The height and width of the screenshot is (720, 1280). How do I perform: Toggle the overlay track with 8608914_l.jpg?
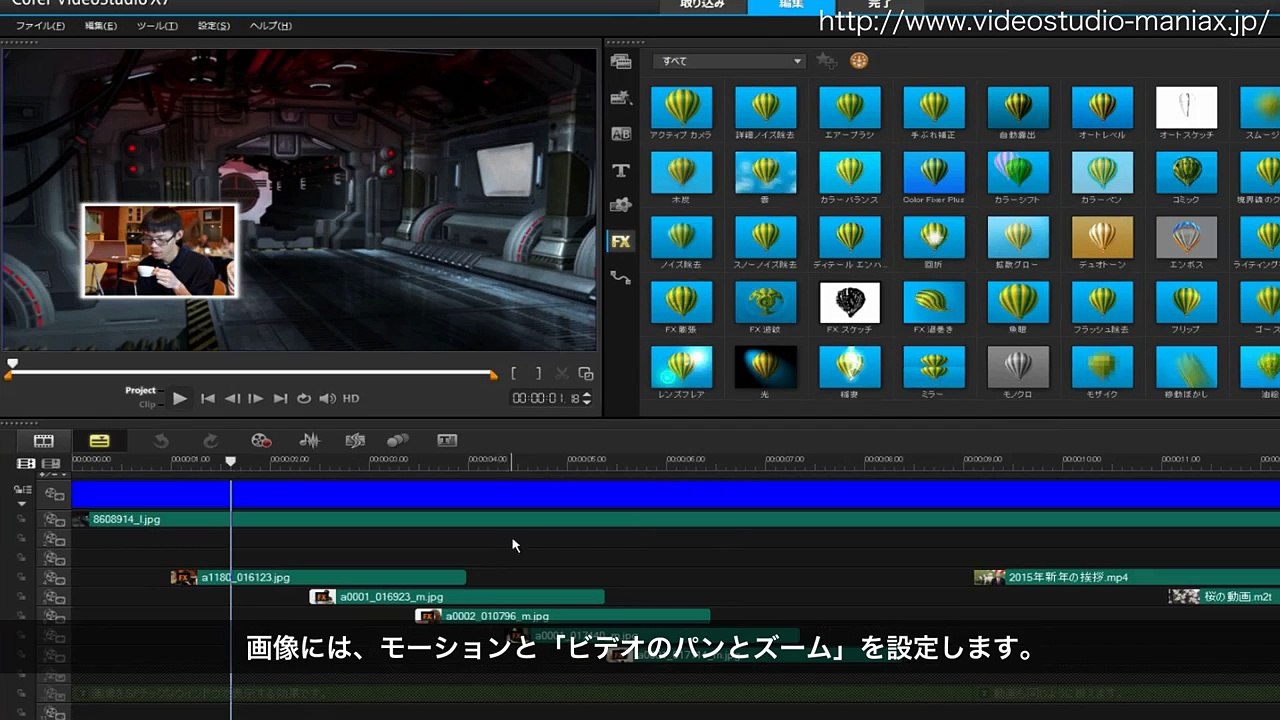[x=54, y=520]
